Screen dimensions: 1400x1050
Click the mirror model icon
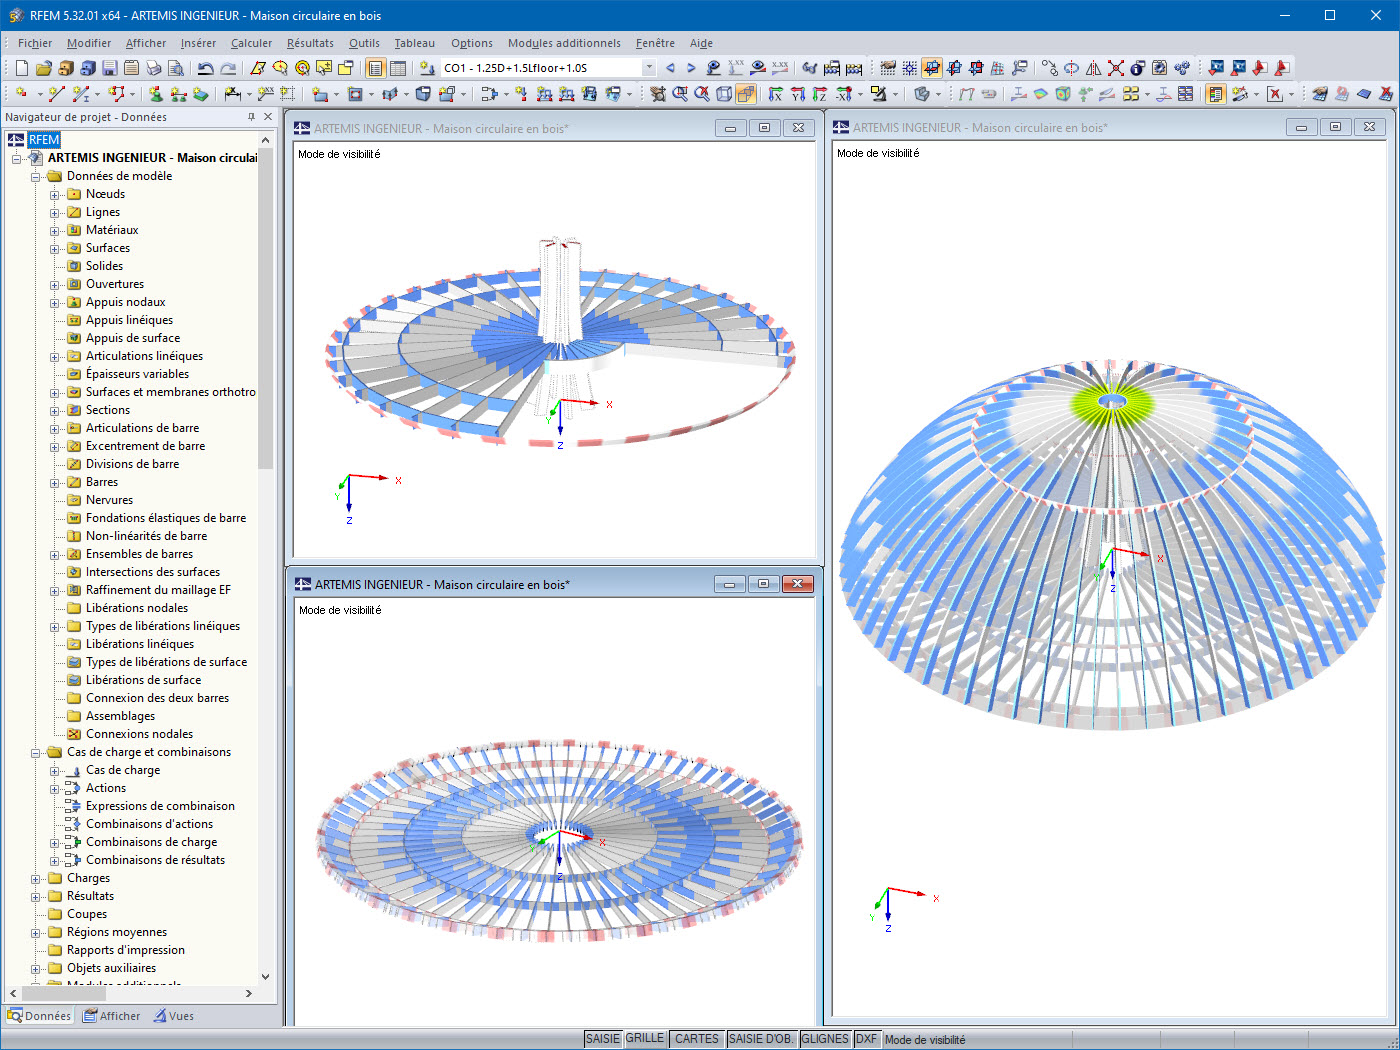(x=1094, y=69)
